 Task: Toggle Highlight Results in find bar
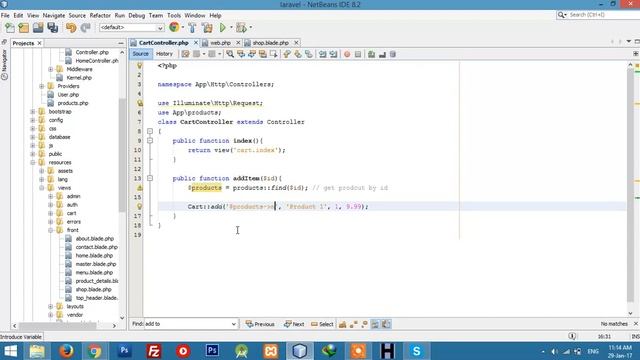click(375, 324)
